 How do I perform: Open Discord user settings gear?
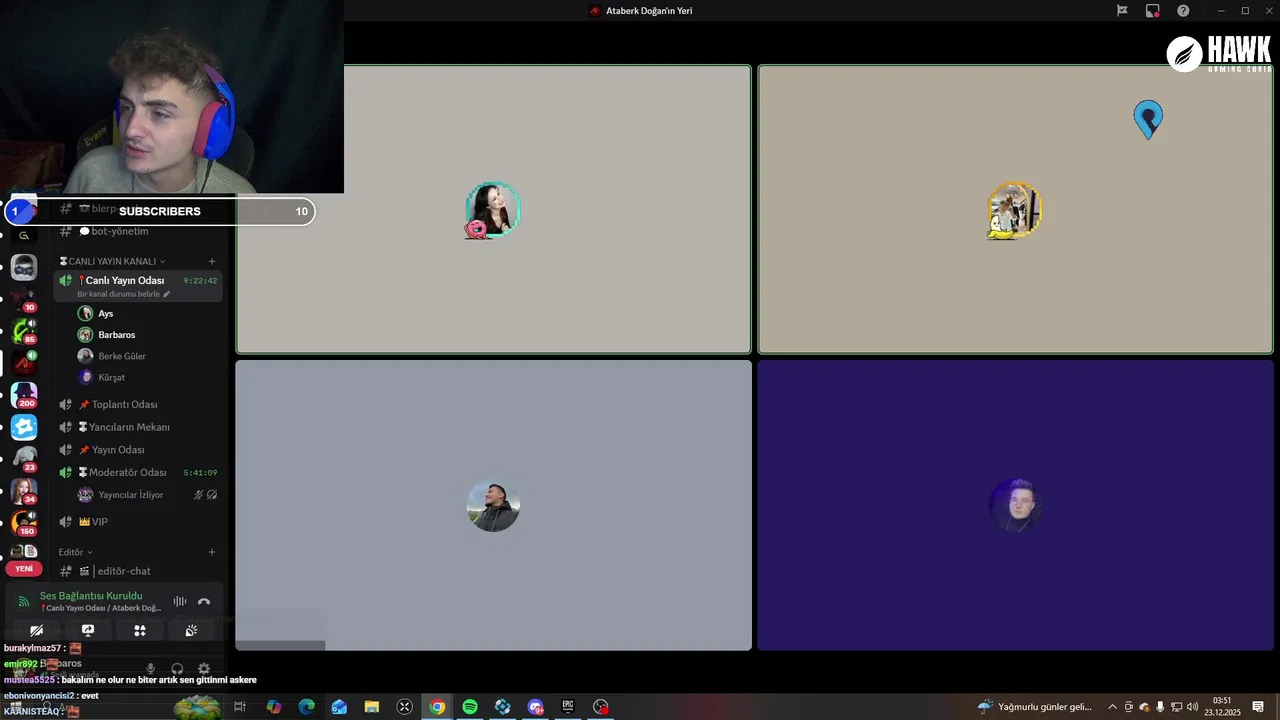coord(204,669)
